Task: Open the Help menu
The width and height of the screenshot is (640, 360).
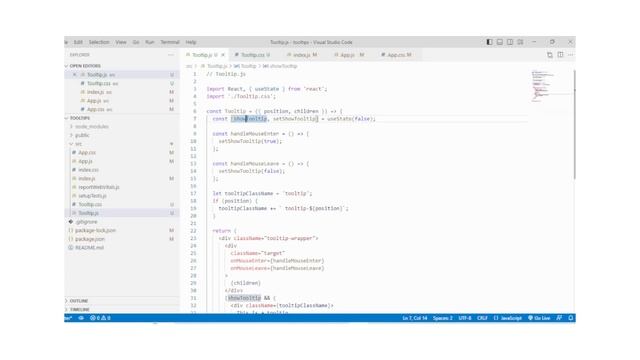Action: (191, 42)
